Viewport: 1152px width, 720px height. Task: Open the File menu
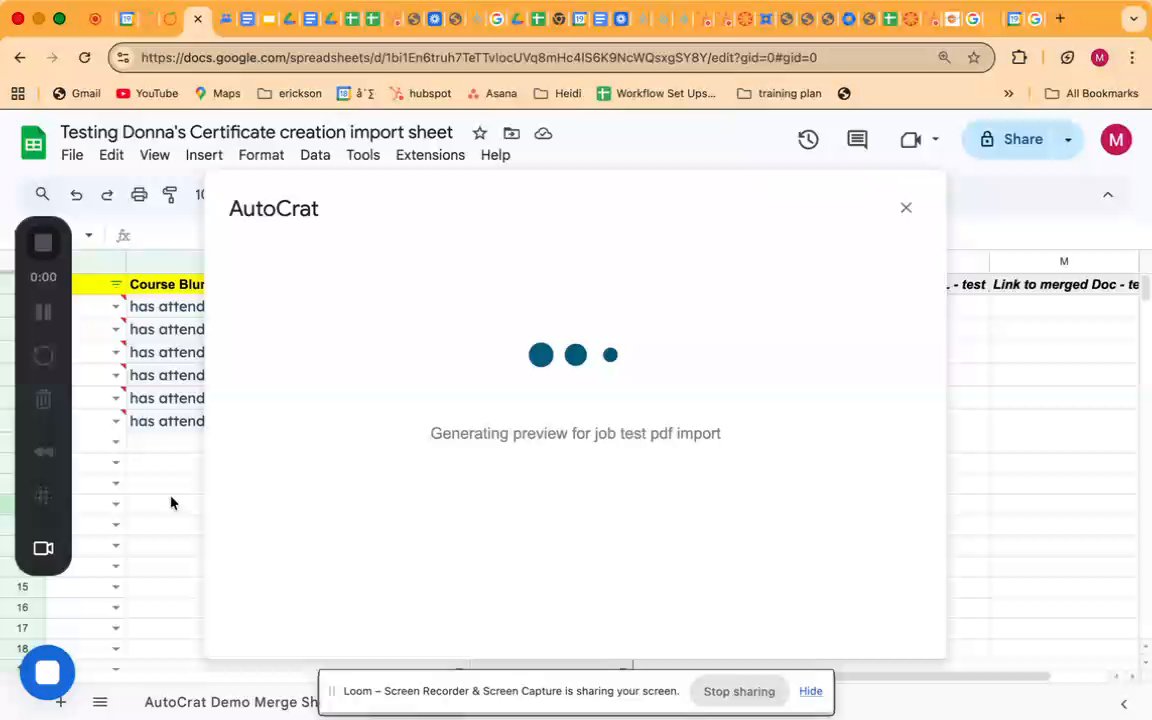[72, 155]
